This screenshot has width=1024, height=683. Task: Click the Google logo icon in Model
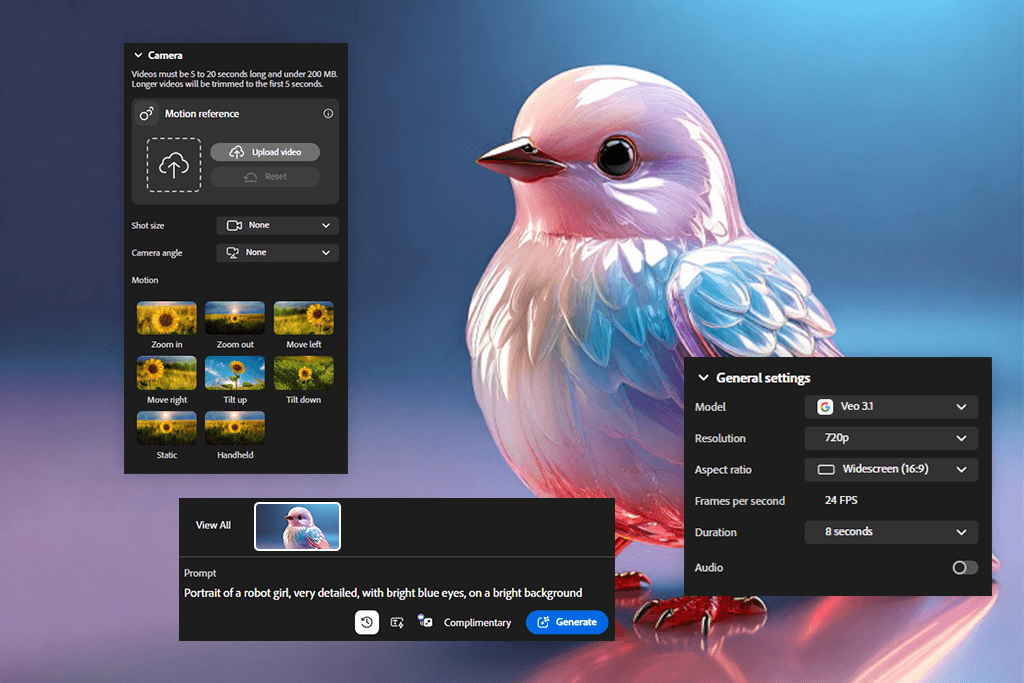[825, 407]
